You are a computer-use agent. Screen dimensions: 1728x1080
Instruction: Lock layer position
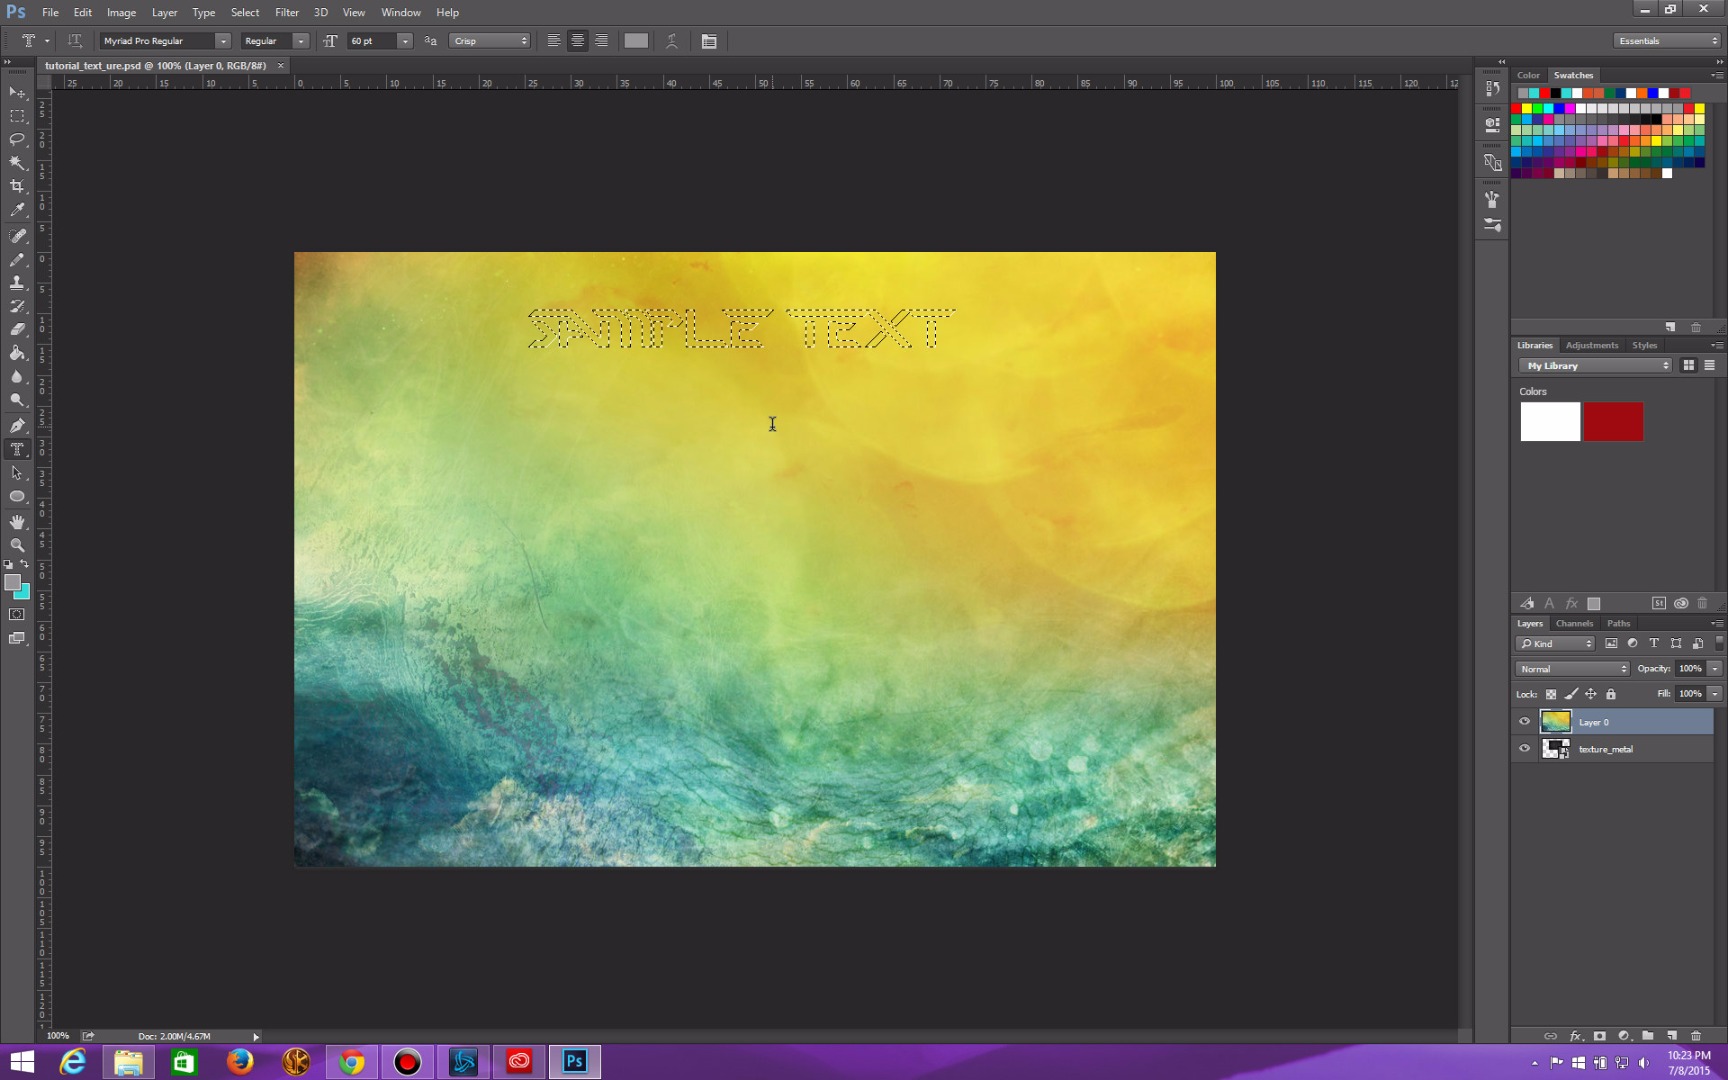coord(1591,694)
